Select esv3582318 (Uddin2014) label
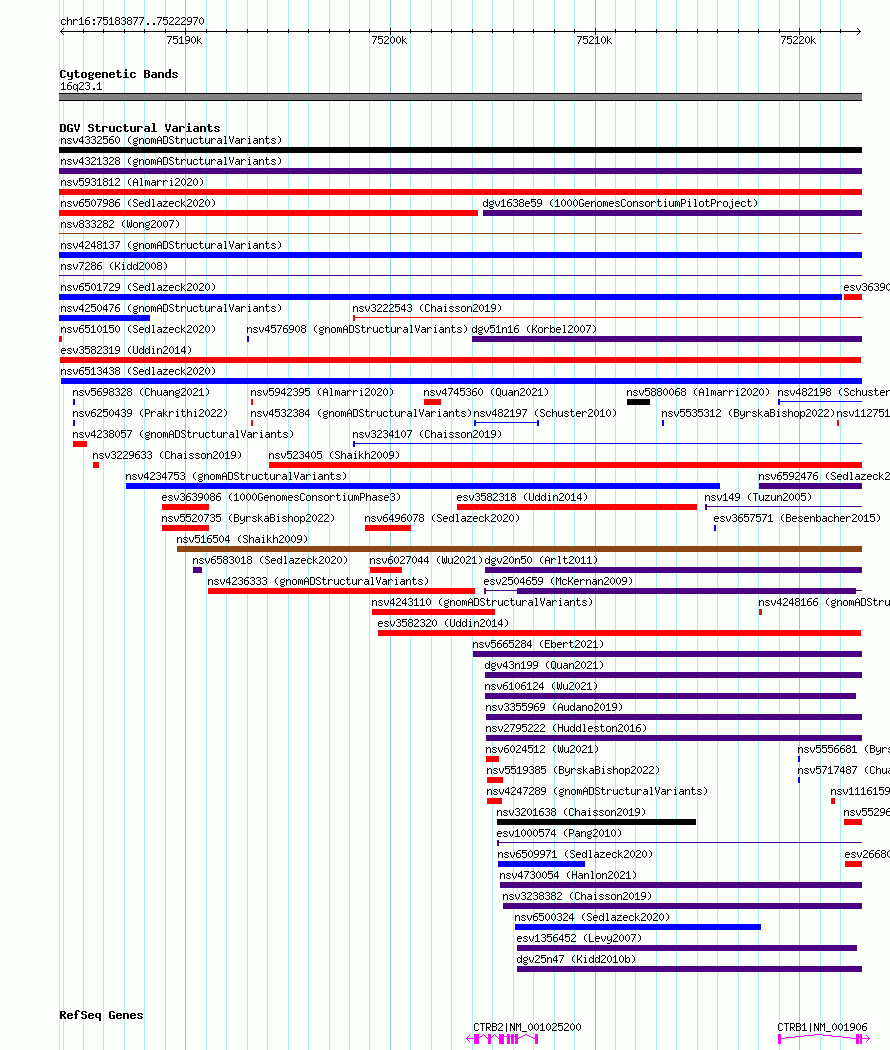The width and height of the screenshot is (890, 1050). coord(522,498)
